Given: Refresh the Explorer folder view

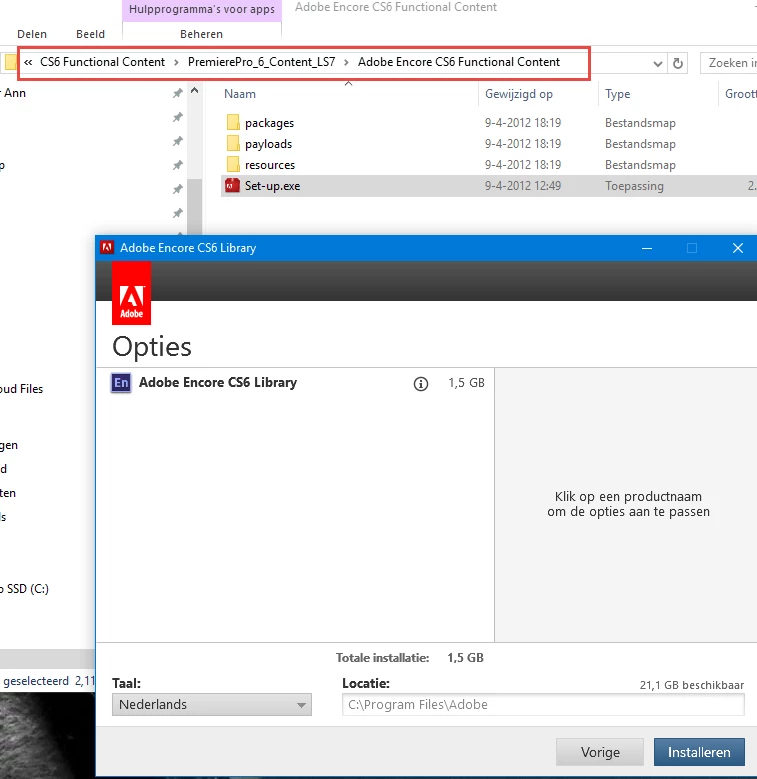Looking at the screenshot, I should [x=678, y=63].
